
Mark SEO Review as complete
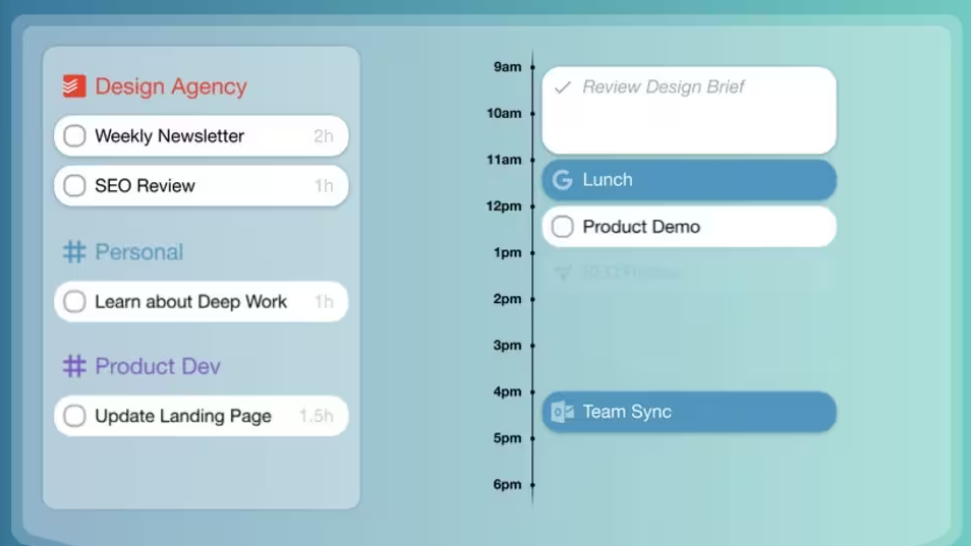75,185
